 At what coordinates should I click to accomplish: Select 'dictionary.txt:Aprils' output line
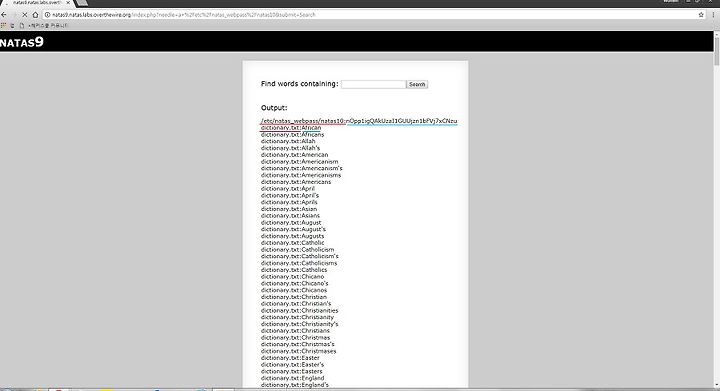click(x=289, y=202)
